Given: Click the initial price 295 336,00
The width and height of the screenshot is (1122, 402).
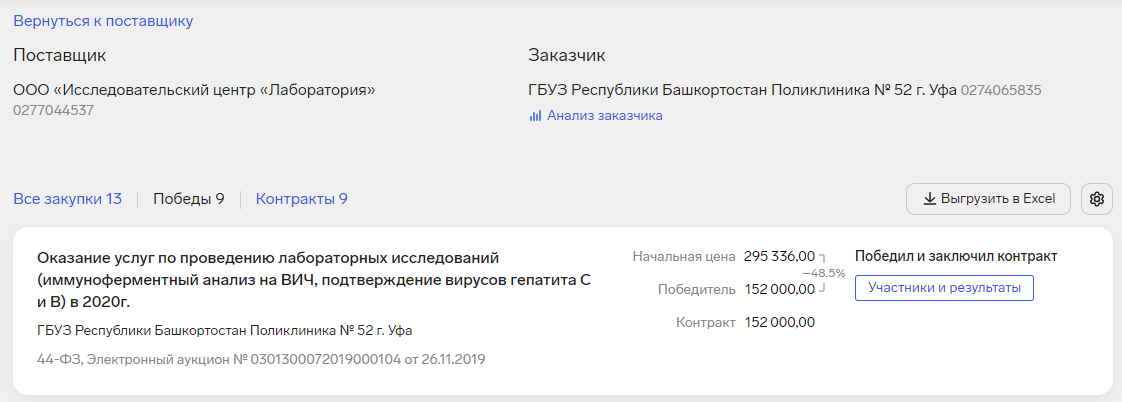Looking at the screenshot, I should (x=779, y=256).
